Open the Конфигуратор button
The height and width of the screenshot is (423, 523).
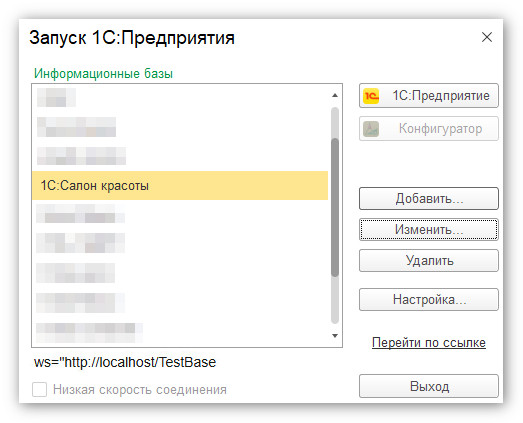coord(429,128)
